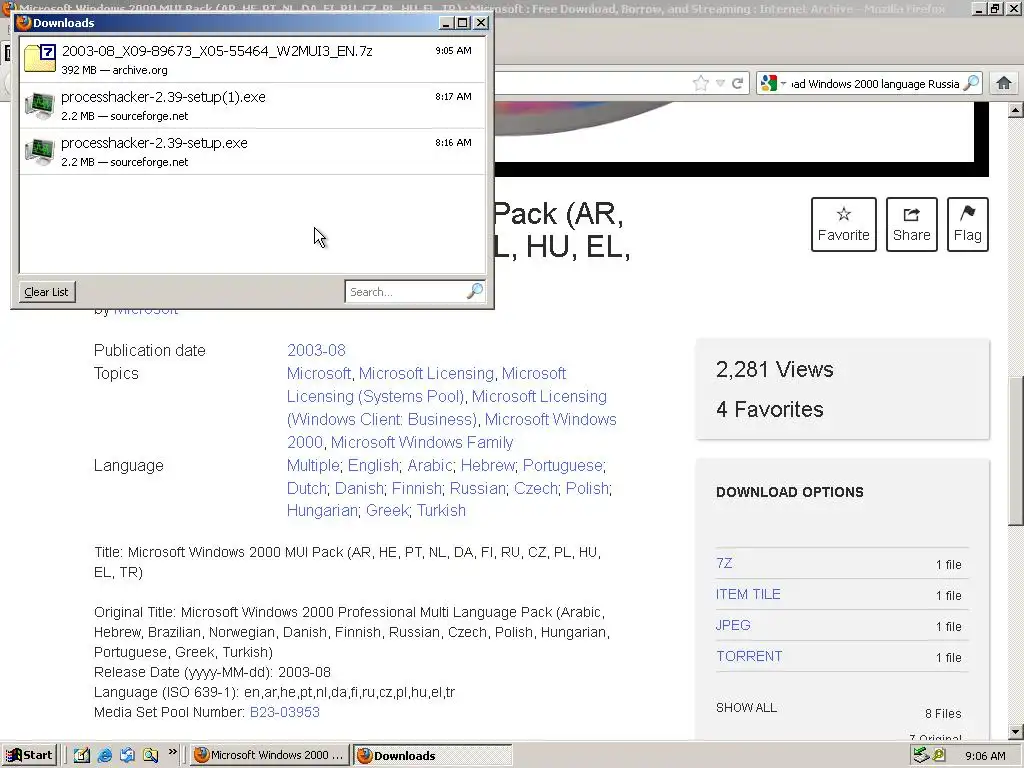Open the Russian language link
The height and width of the screenshot is (768, 1024).
(x=477, y=488)
